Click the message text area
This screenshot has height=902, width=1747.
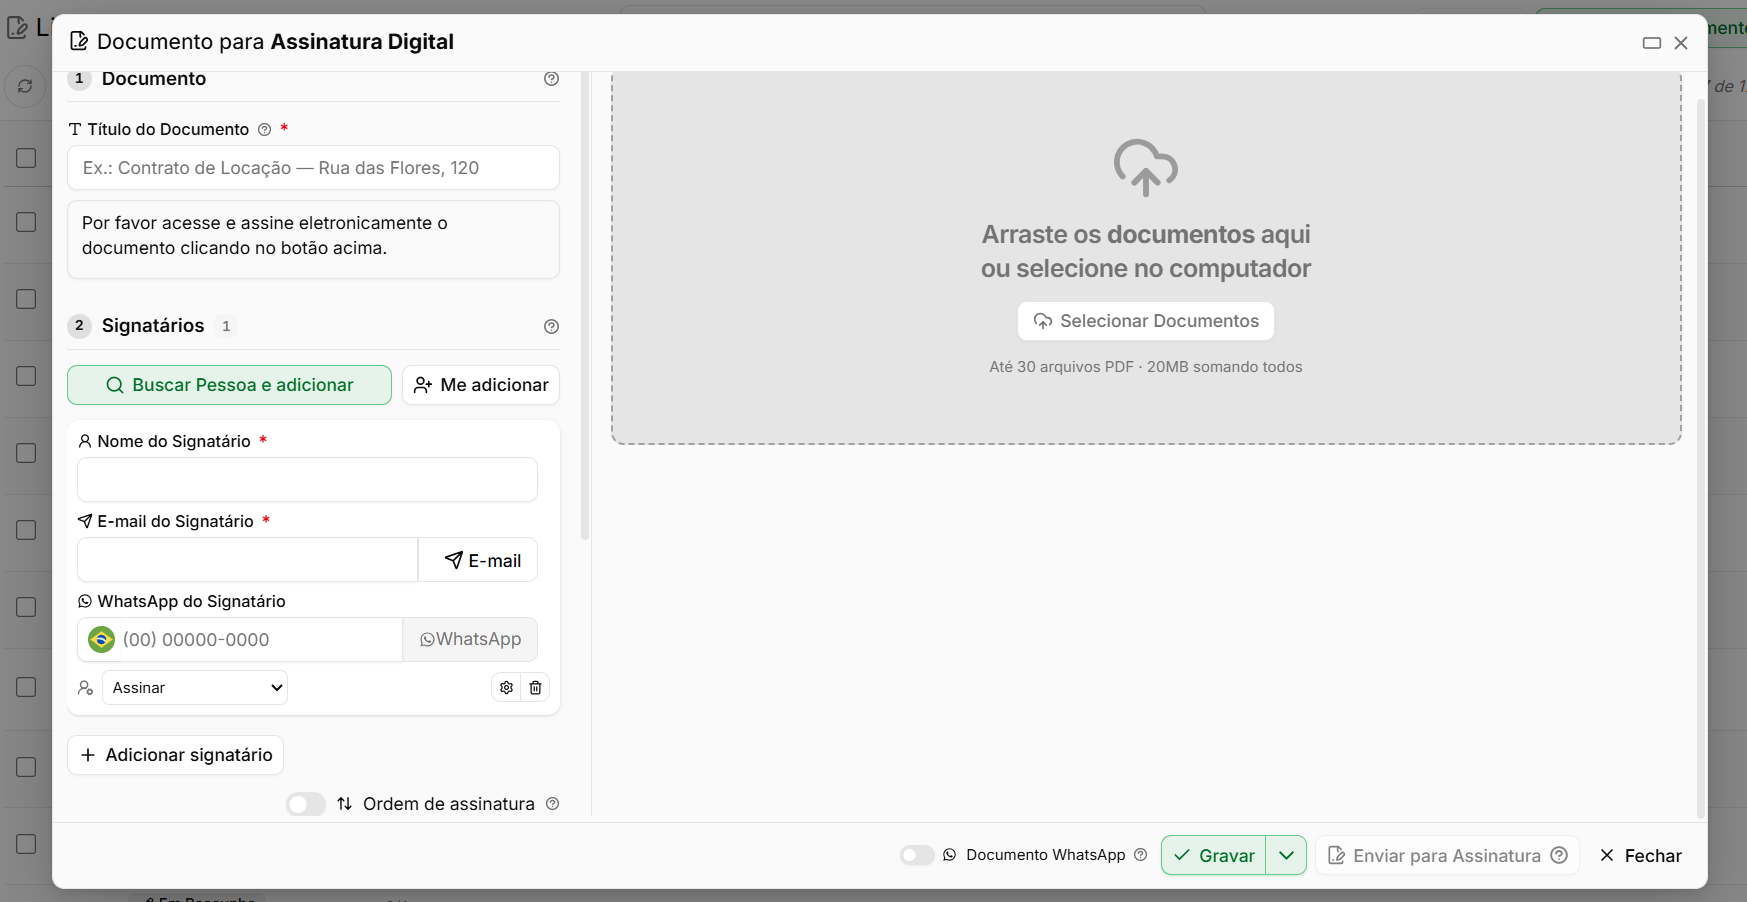tap(313, 239)
